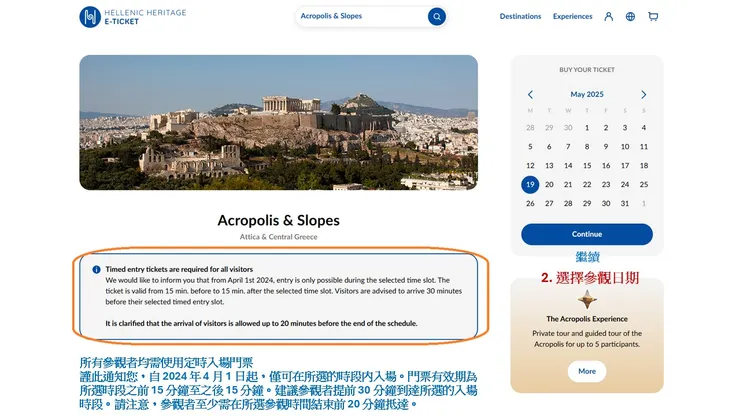Select May 28 in the calendar
740x416 pixels.
click(x=568, y=204)
